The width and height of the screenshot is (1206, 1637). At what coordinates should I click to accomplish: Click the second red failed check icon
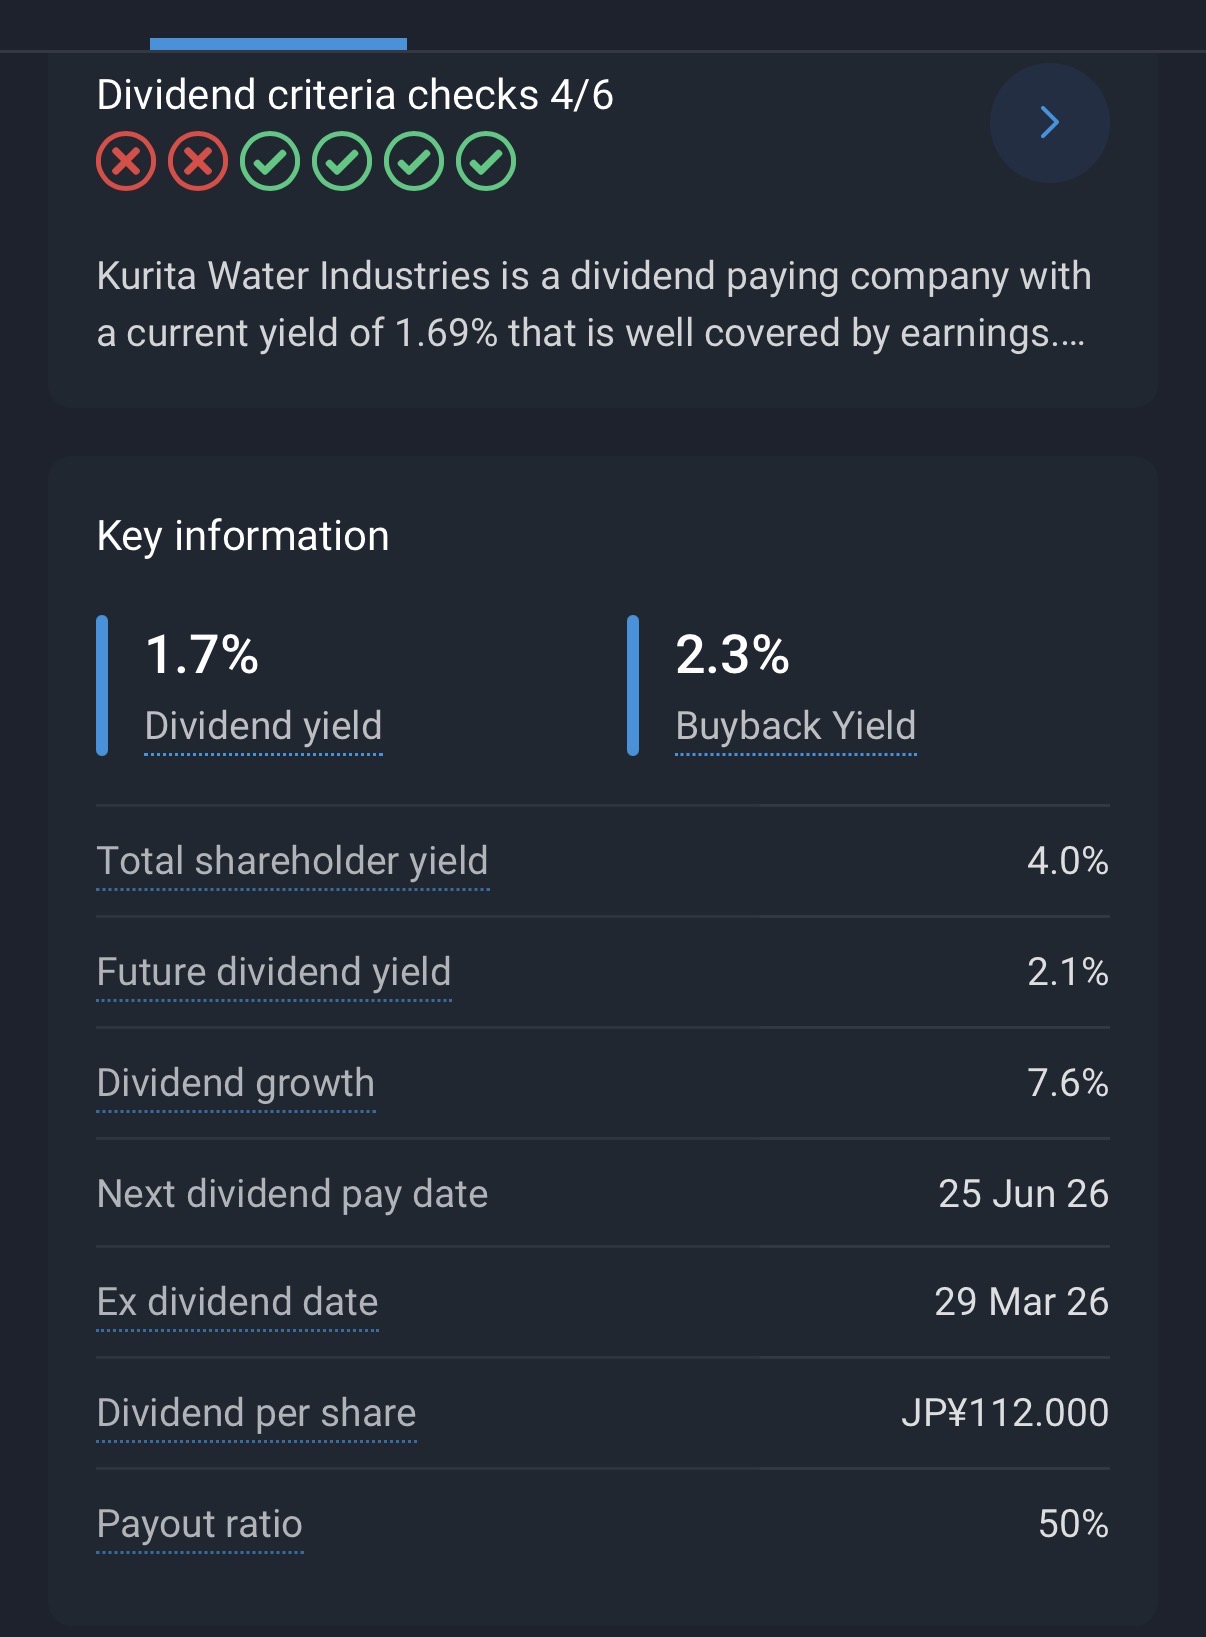[x=198, y=161]
